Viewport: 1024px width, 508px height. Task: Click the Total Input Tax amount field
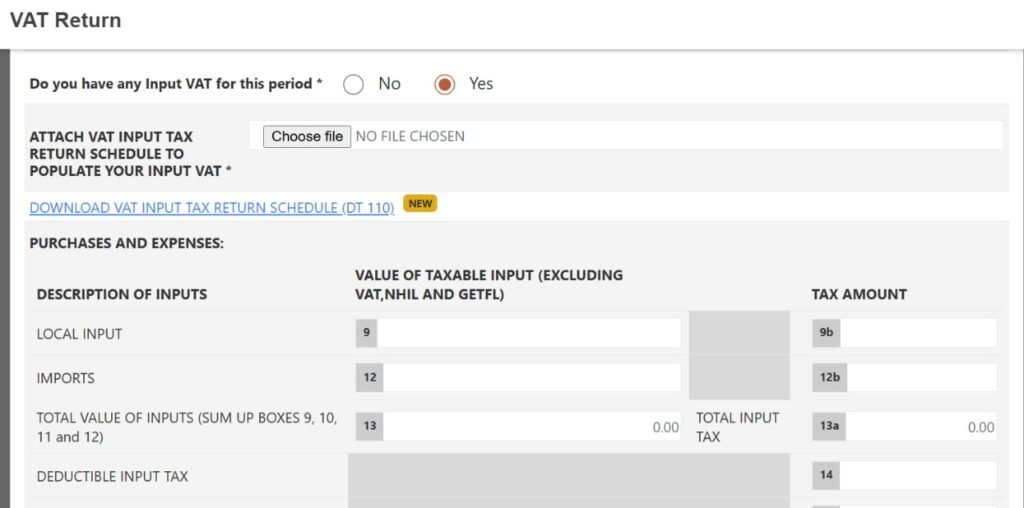pyautogui.click(x=921, y=427)
